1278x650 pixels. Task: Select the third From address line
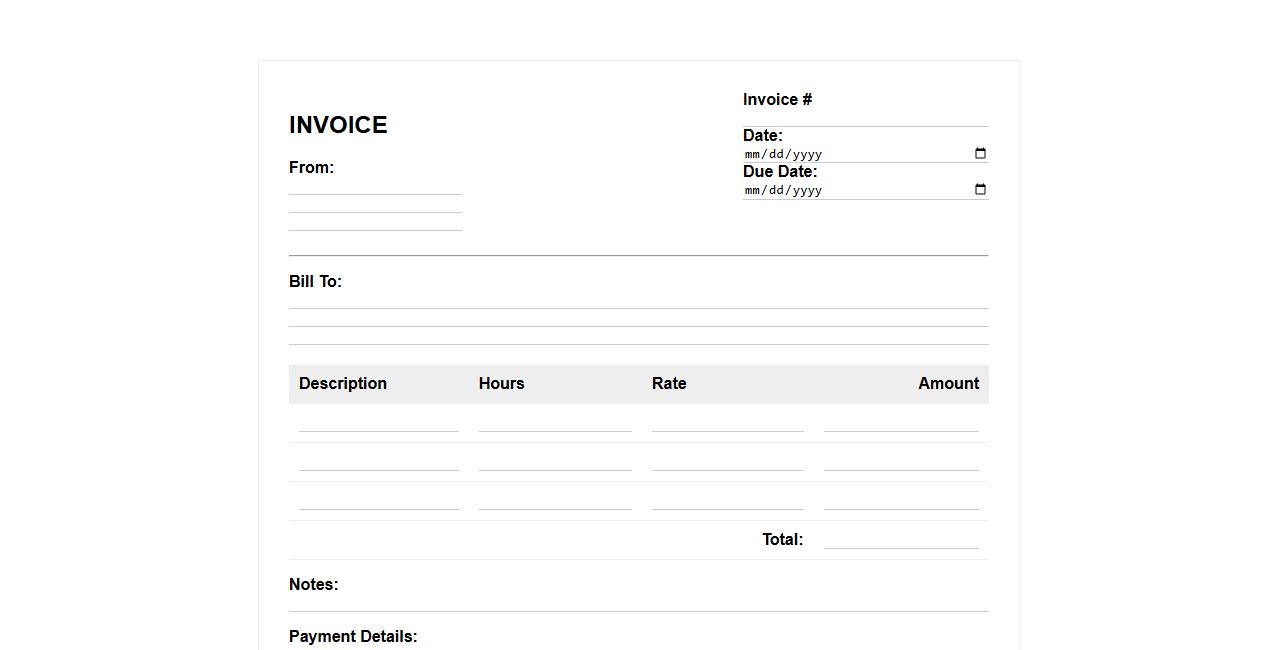[x=375, y=222]
